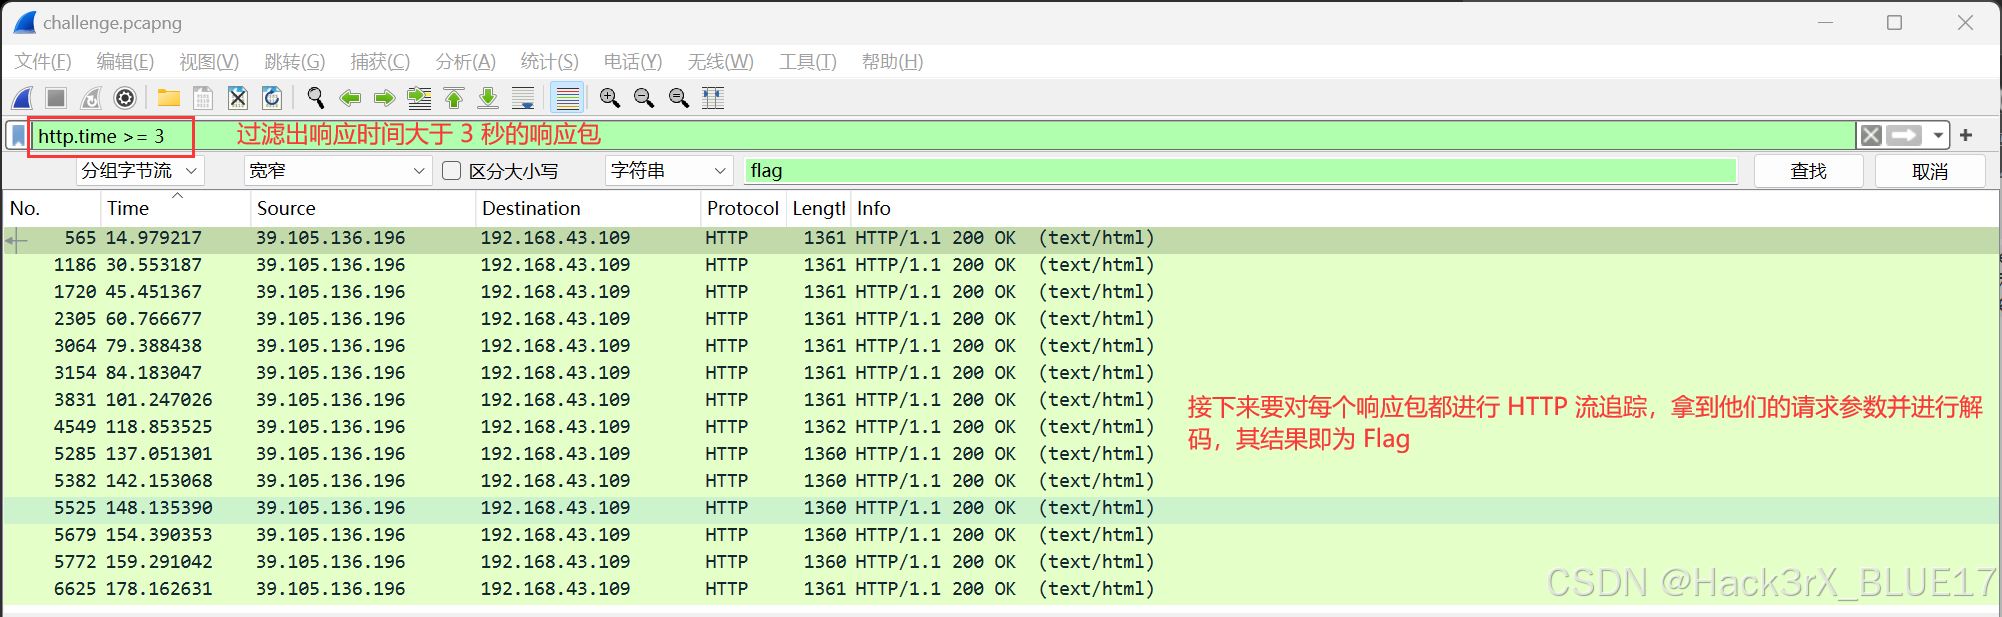Viewport: 2002px width, 617px height.
Task: Open a capture file with folder icon
Action: pyautogui.click(x=168, y=98)
